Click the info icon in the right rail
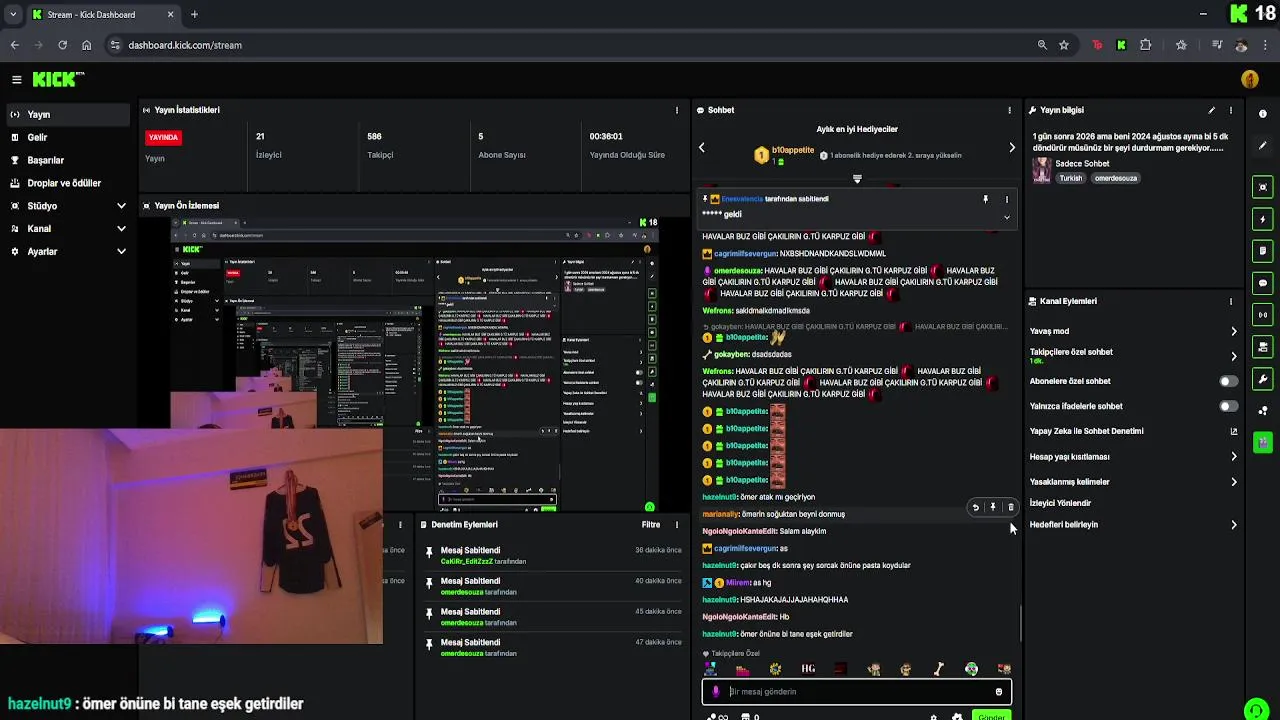Screen dimensions: 1280x720 coord(1263,114)
